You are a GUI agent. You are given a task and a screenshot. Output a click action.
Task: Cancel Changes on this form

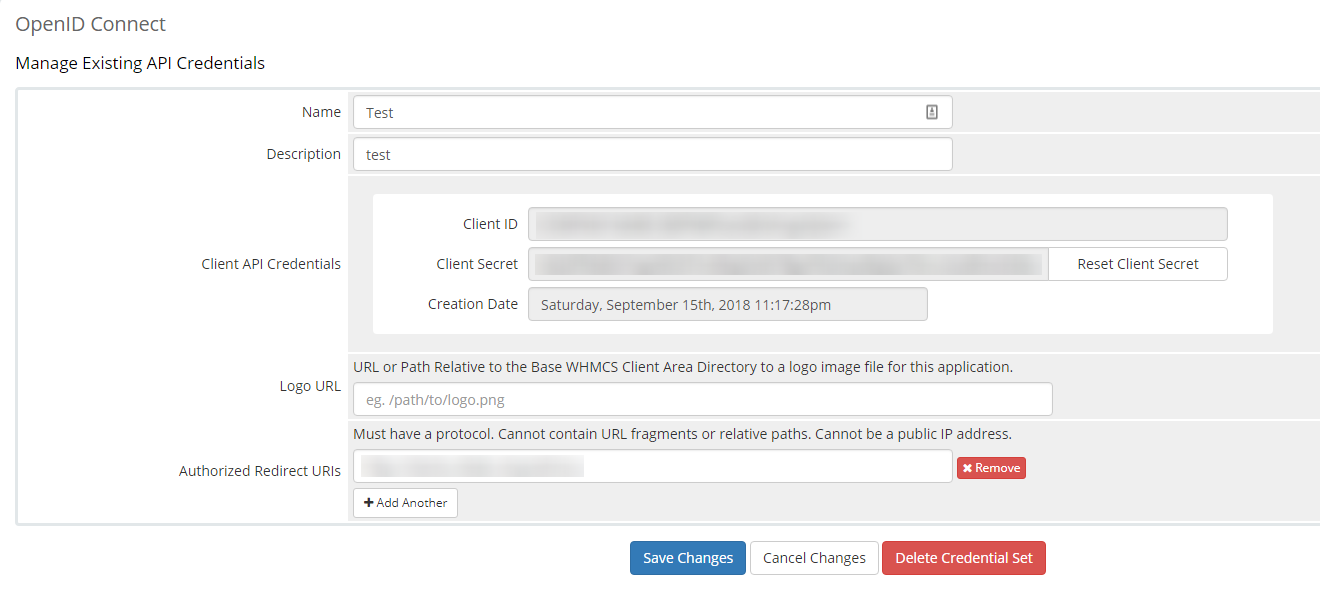pyautogui.click(x=814, y=558)
